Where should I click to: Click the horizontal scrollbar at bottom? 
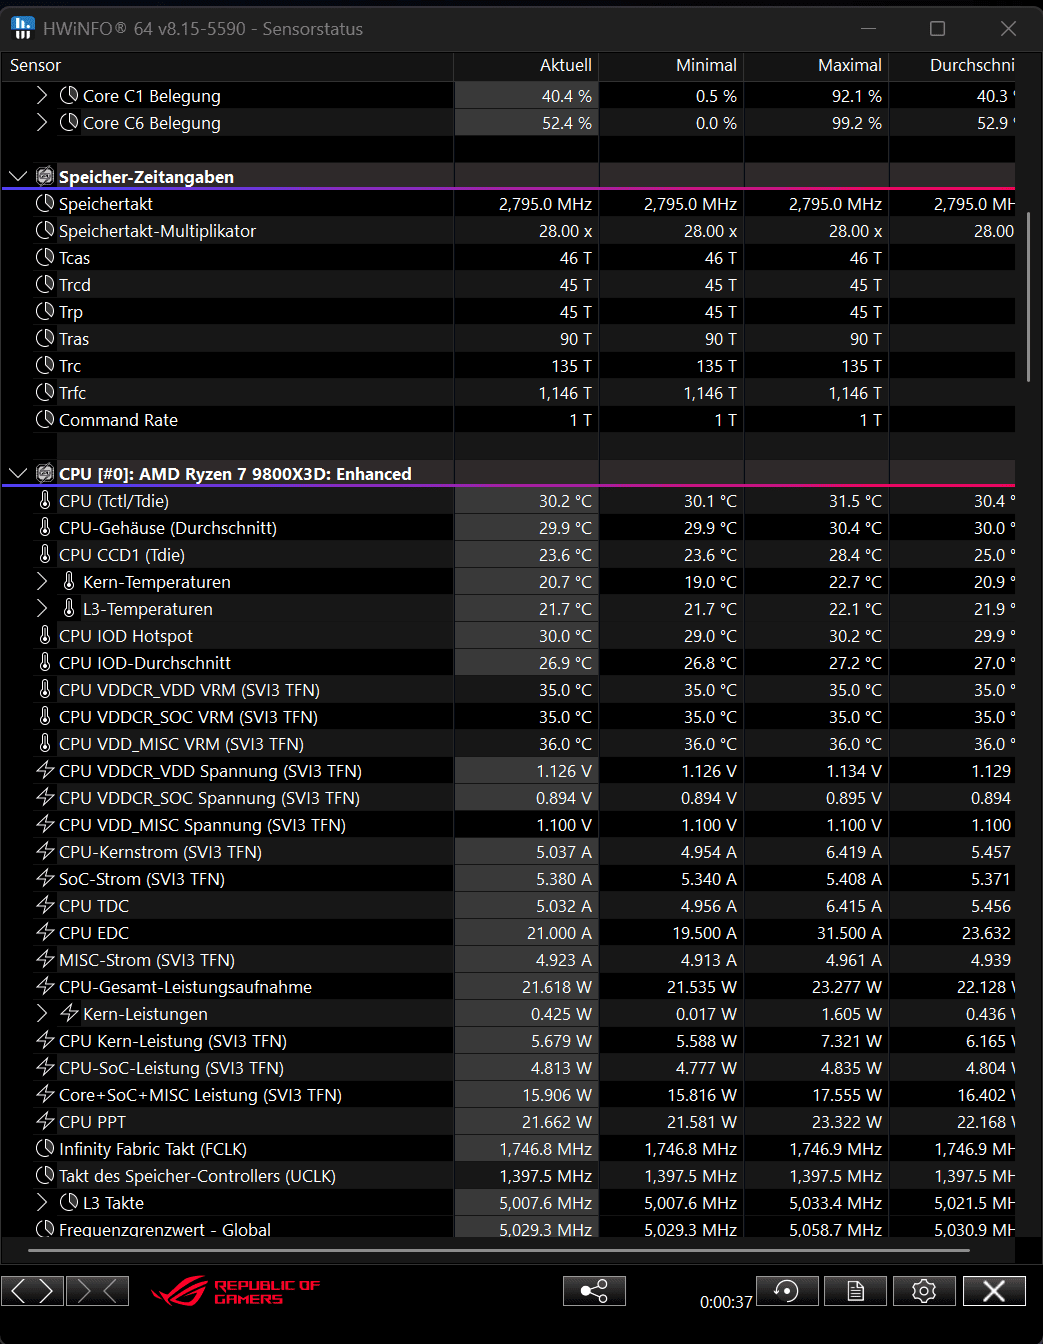tap(499, 1250)
